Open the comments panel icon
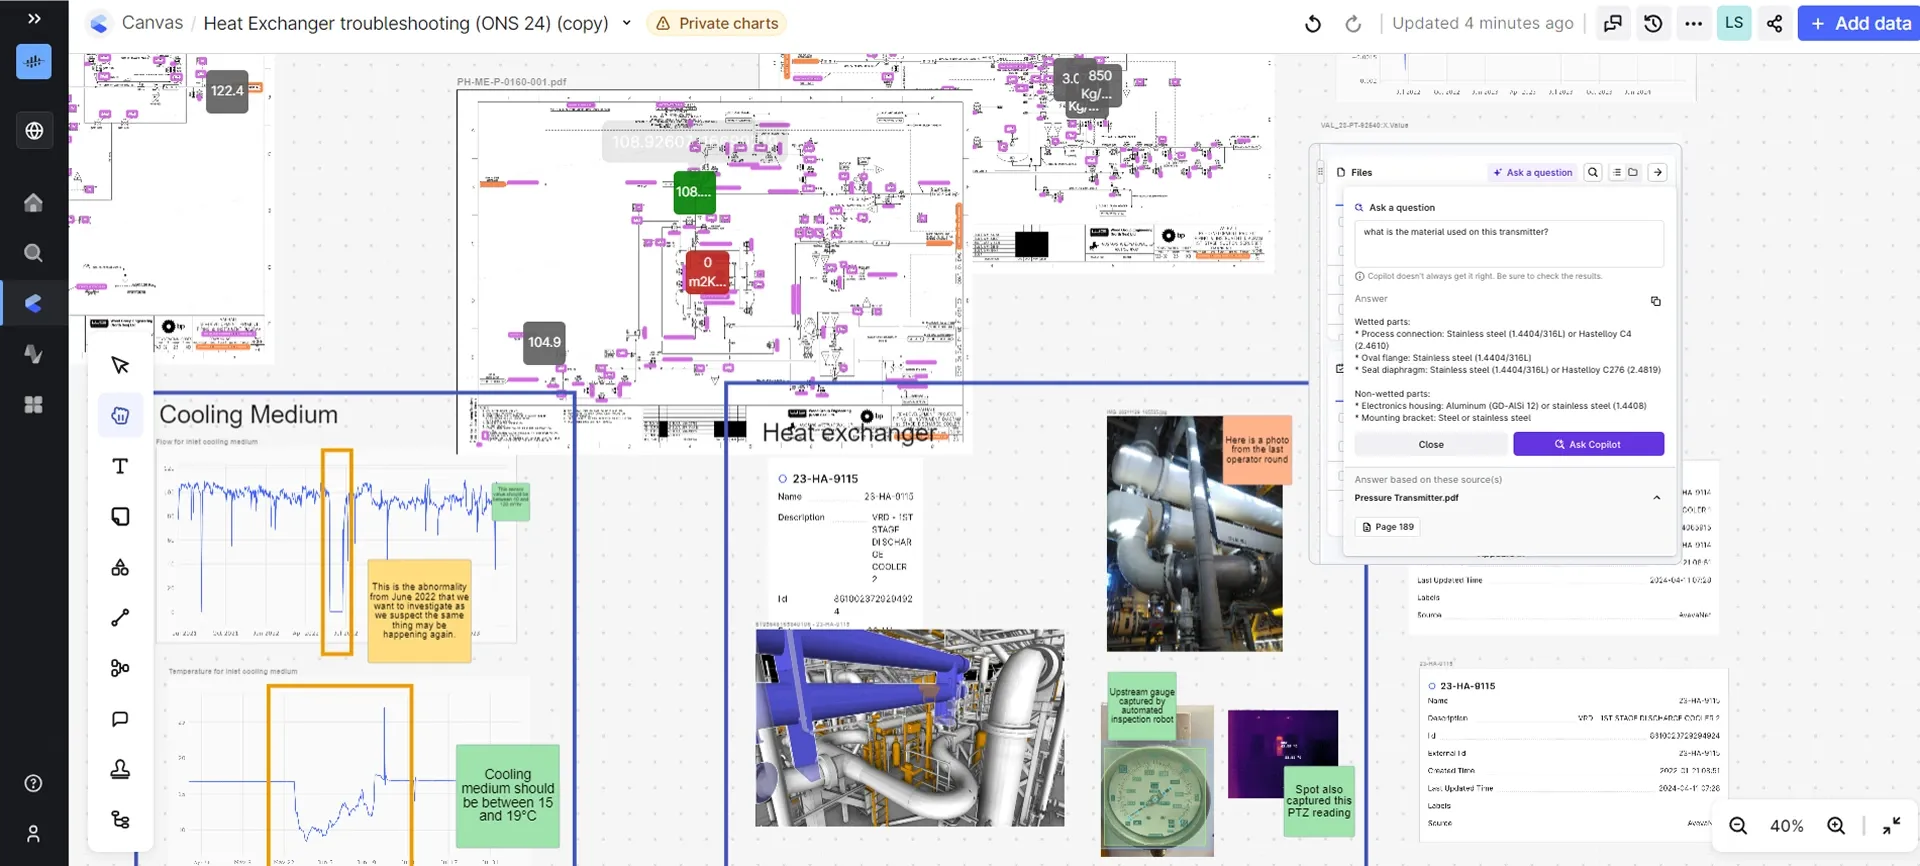Screen dimensions: 1920x866 1613,23
